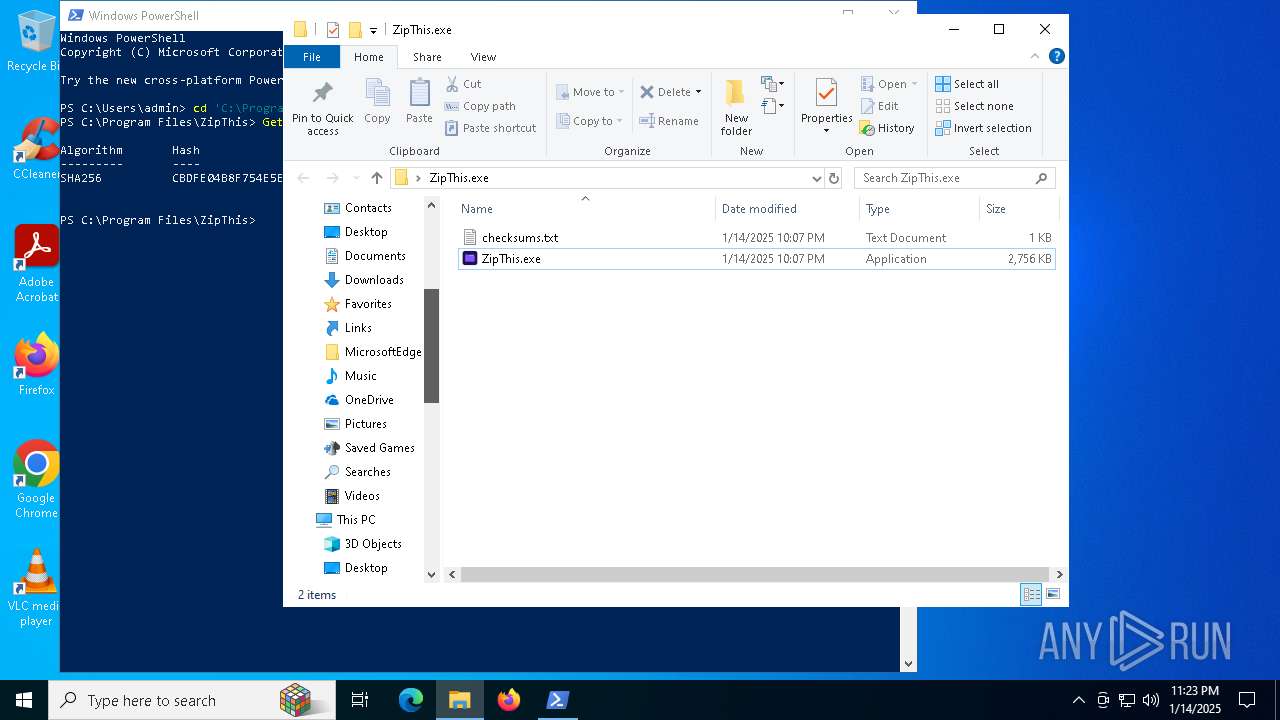This screenshot has width=1280, height=720.
Task: Click the Search ZipThis.exe field
Action: [x=954, y=178]
